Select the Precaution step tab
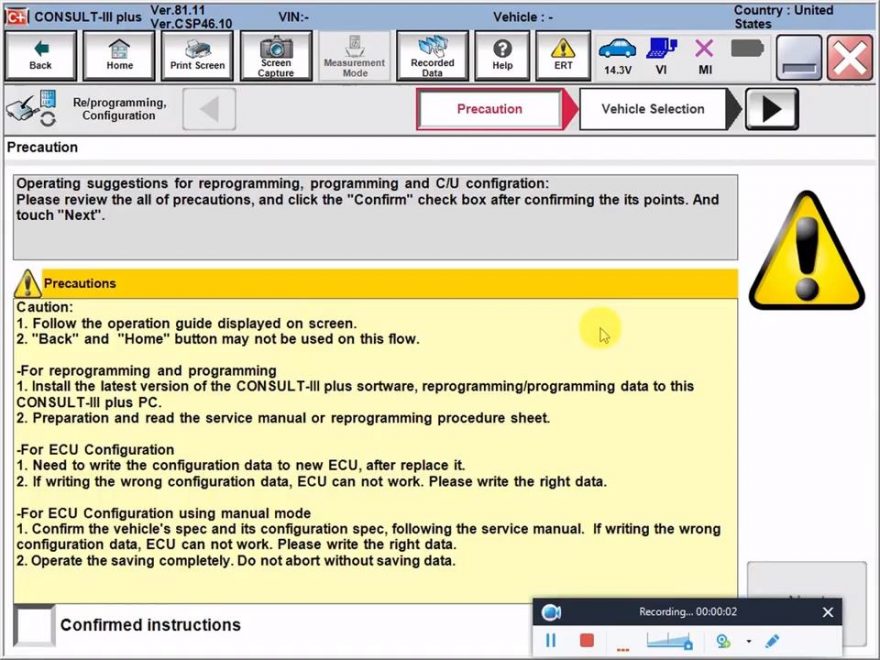Viewport: 880px width, 660px height. [x=489, y=109]
